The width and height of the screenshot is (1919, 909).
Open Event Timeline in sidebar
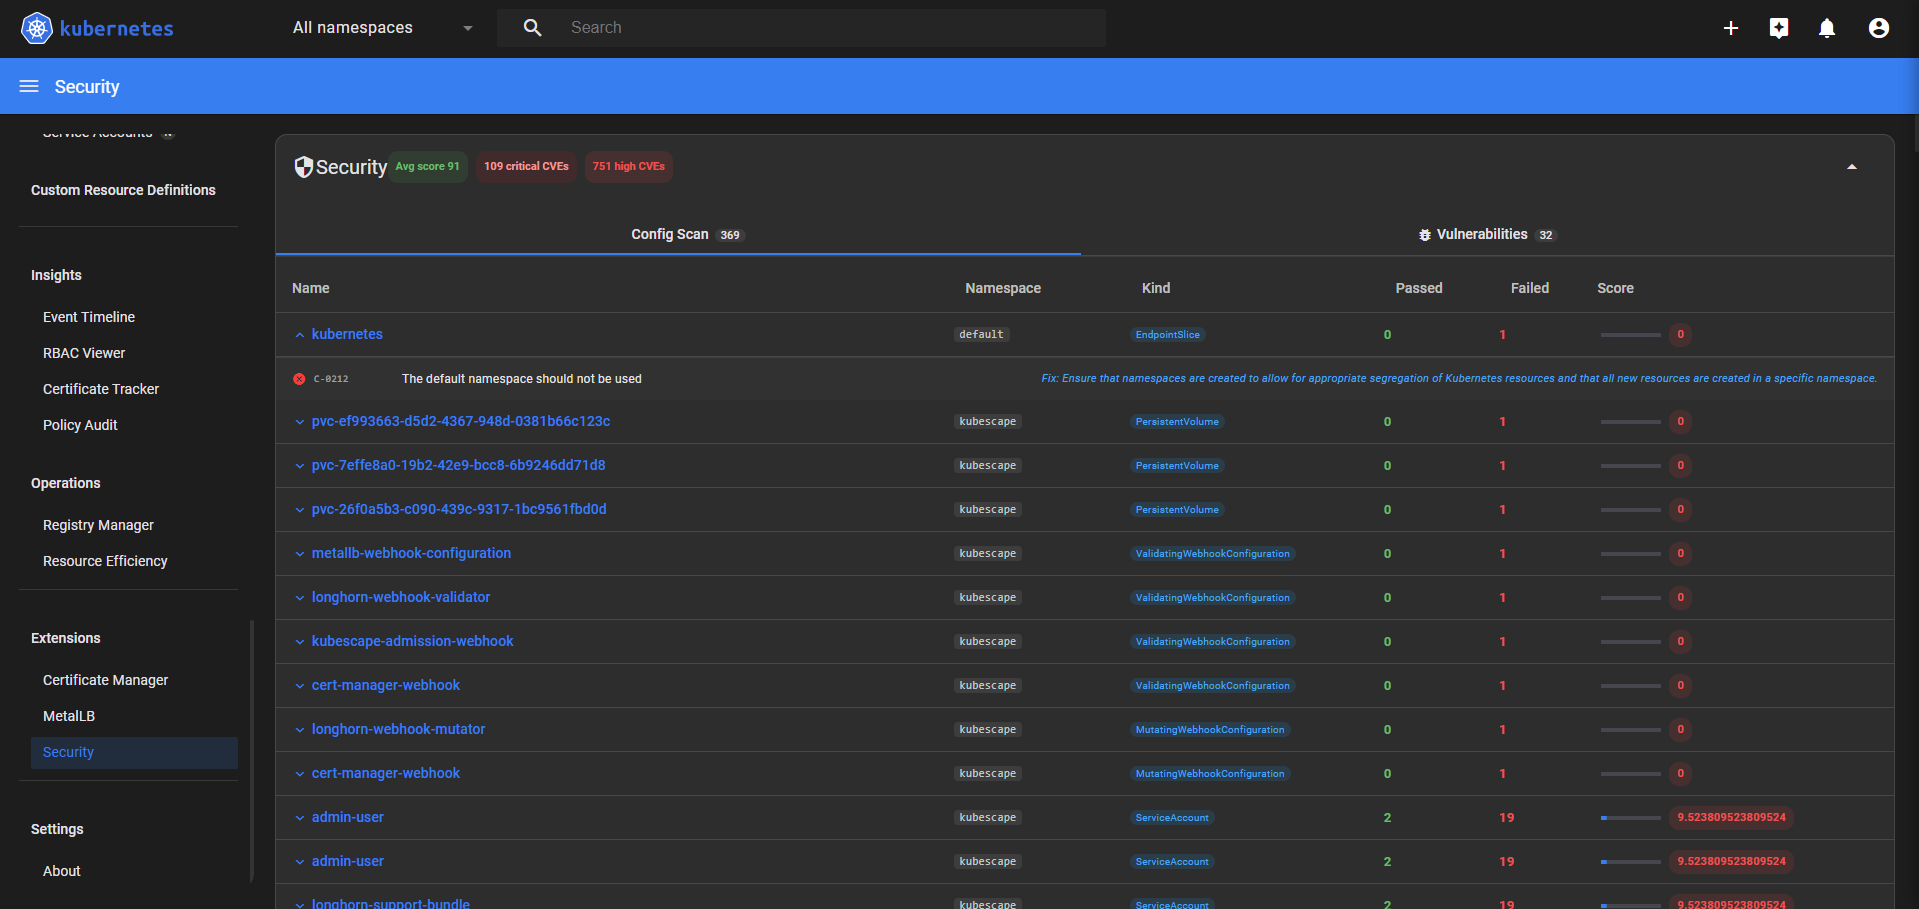click(x=89, y=317)
